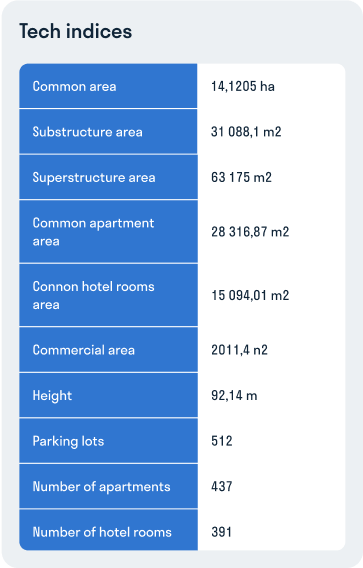Image resolution: width=363 pixels, height=568 pixels.
Task: Select the Commercial area label cell
Action: click(108, 350)
